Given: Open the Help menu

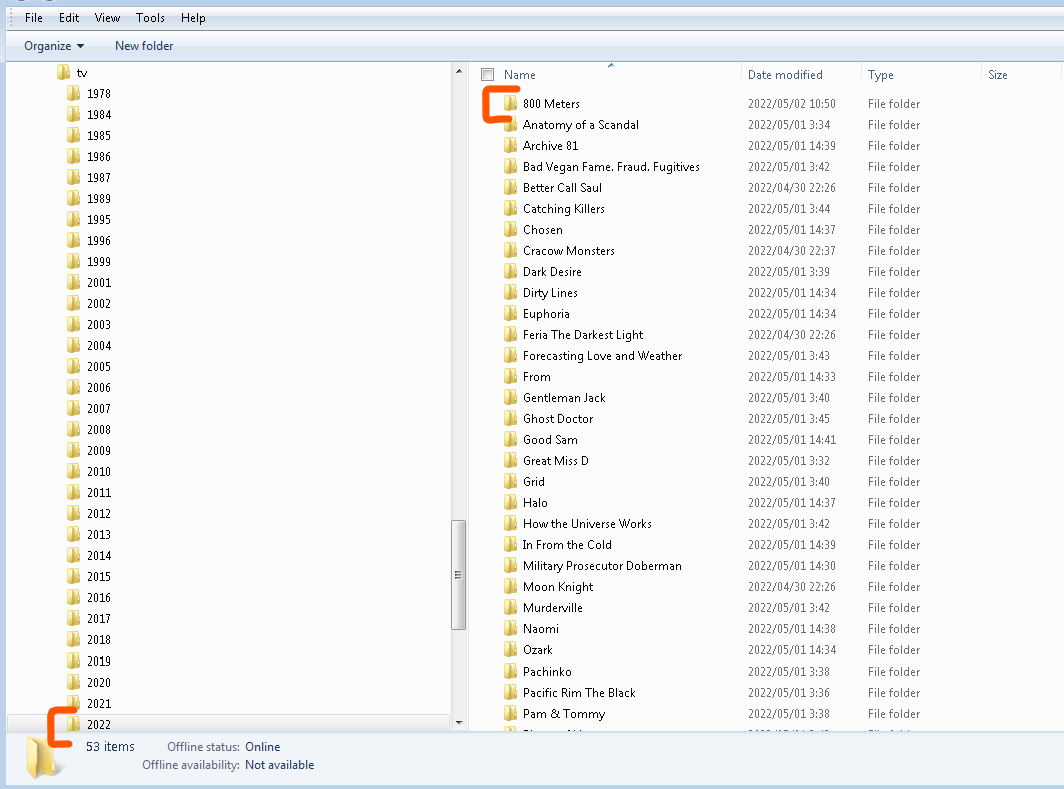Looking at the screenshot, I should coord(193,18).
